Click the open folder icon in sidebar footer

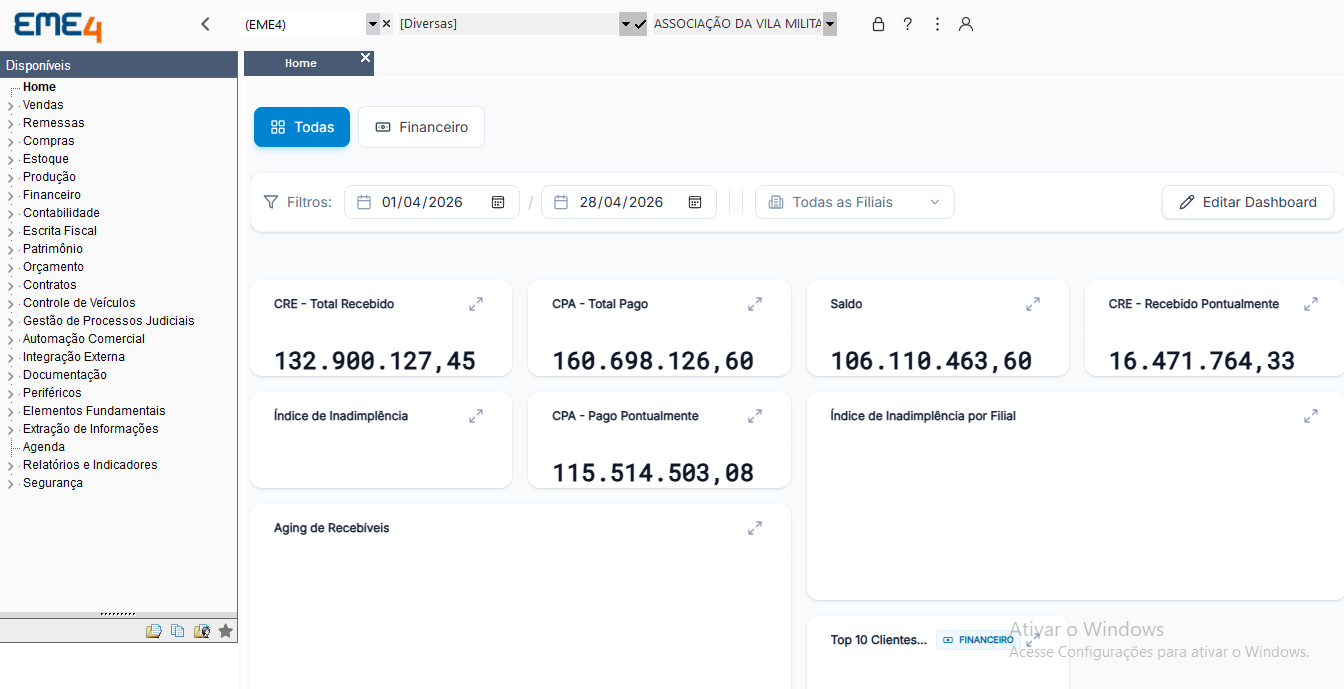[x=153, y=631]
